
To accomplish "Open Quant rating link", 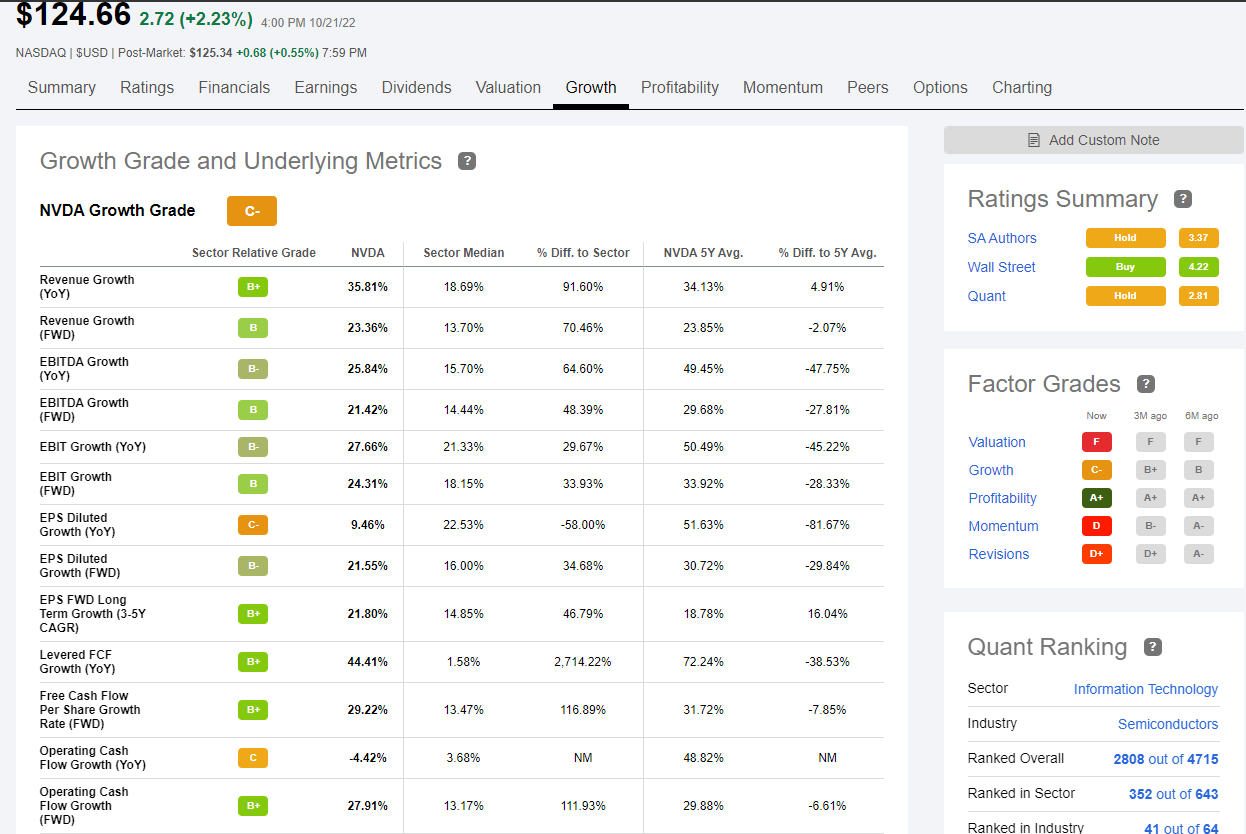I will (x=987, y=296).
